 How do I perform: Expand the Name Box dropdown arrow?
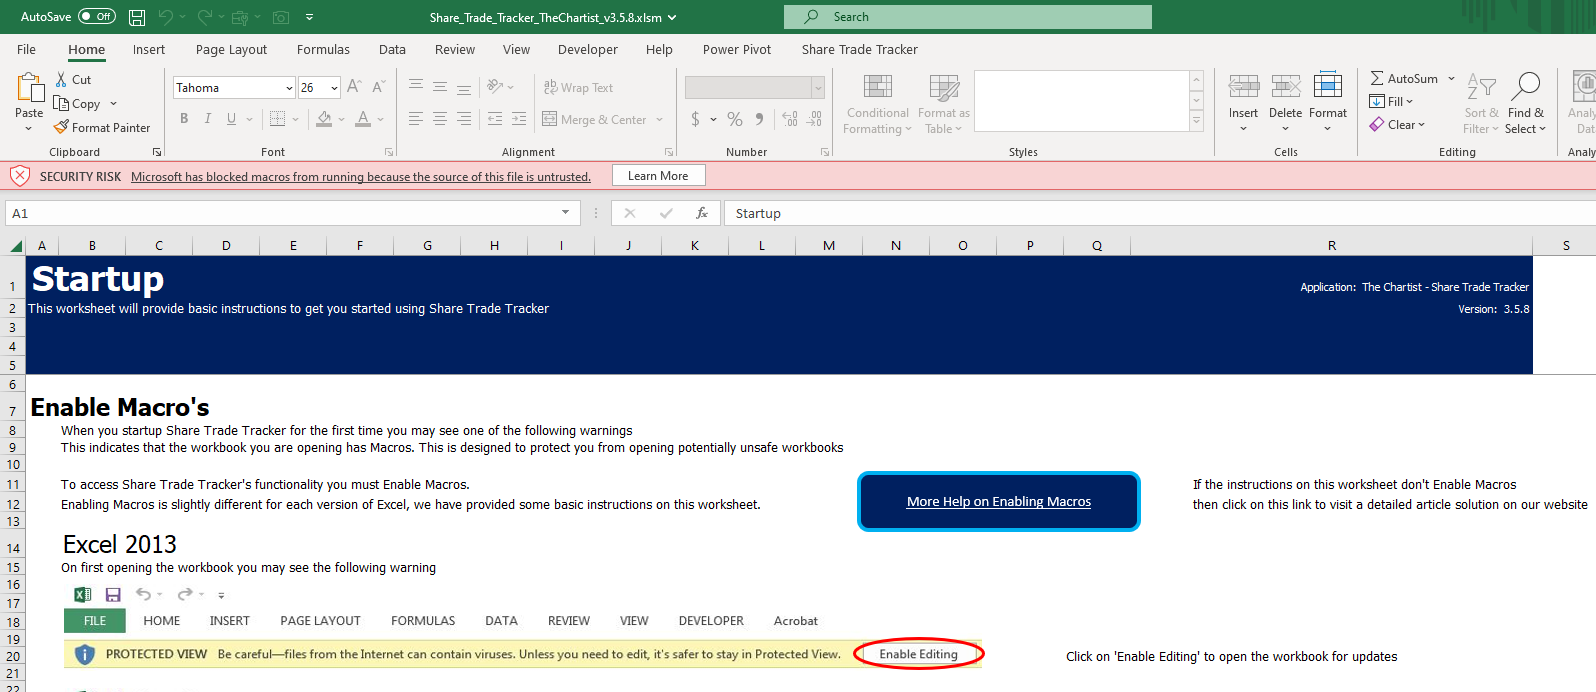point(565,213)
